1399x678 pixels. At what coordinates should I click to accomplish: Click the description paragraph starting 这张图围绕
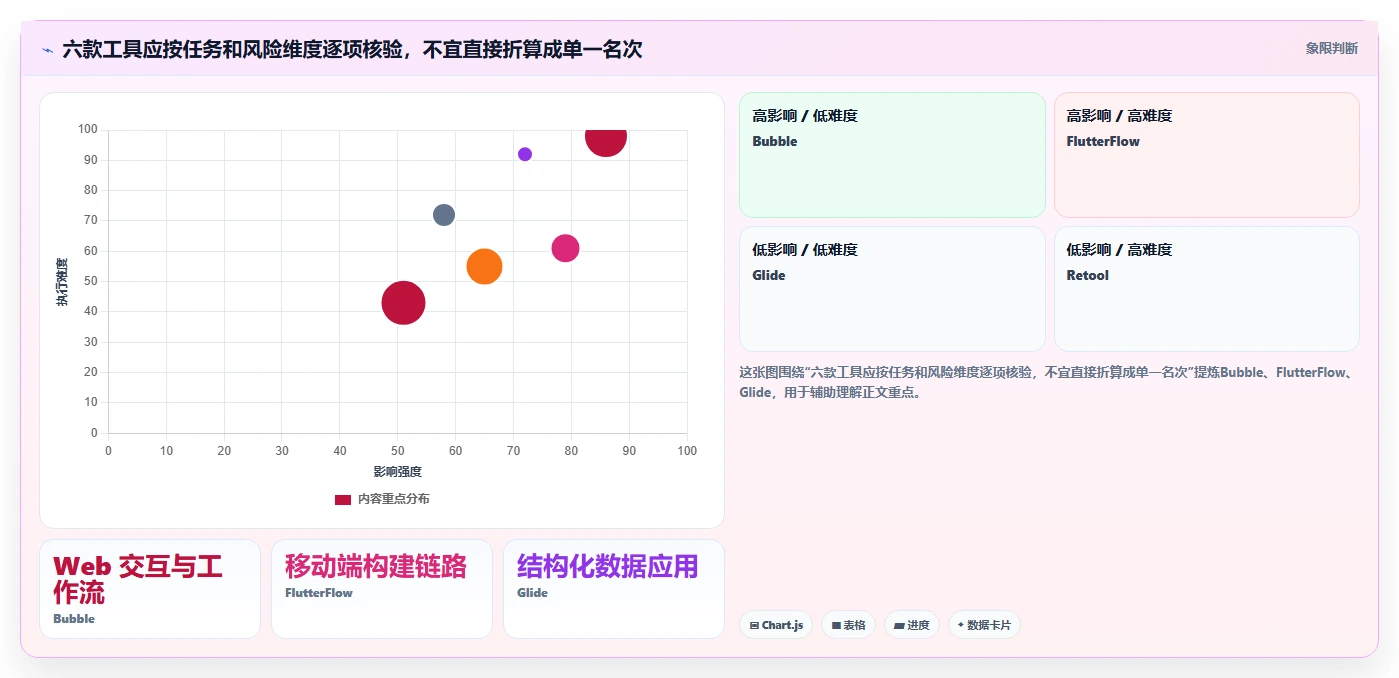tap(1046, 382)
